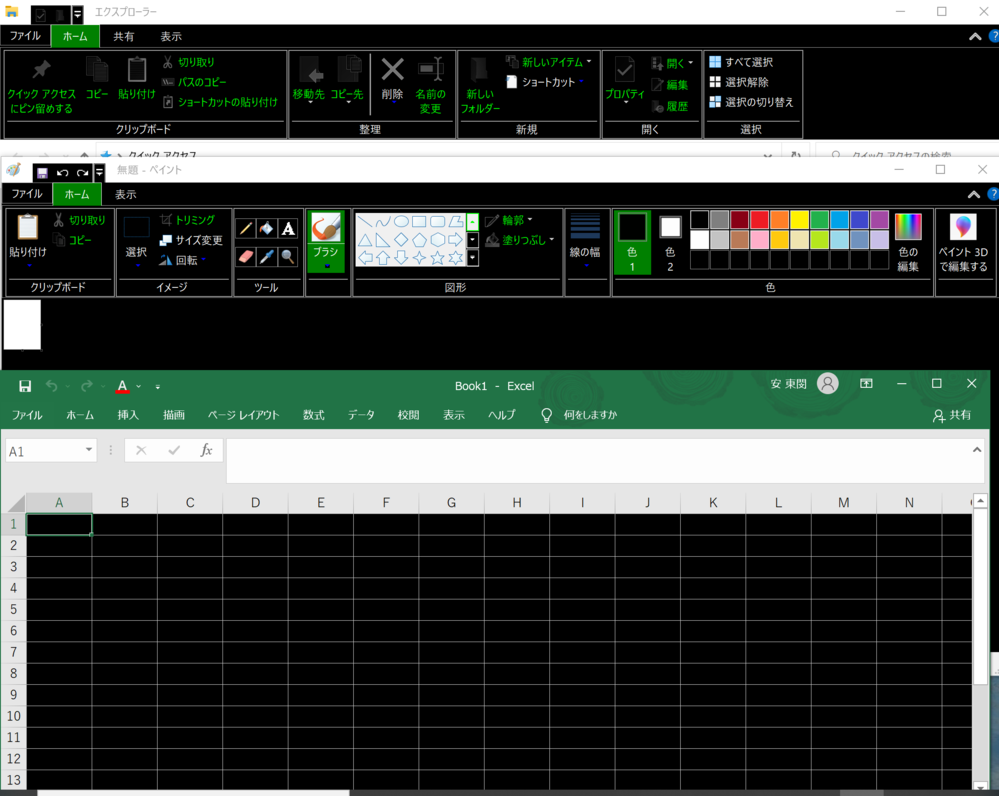Click Excel user account avatar

pos(828,384)
